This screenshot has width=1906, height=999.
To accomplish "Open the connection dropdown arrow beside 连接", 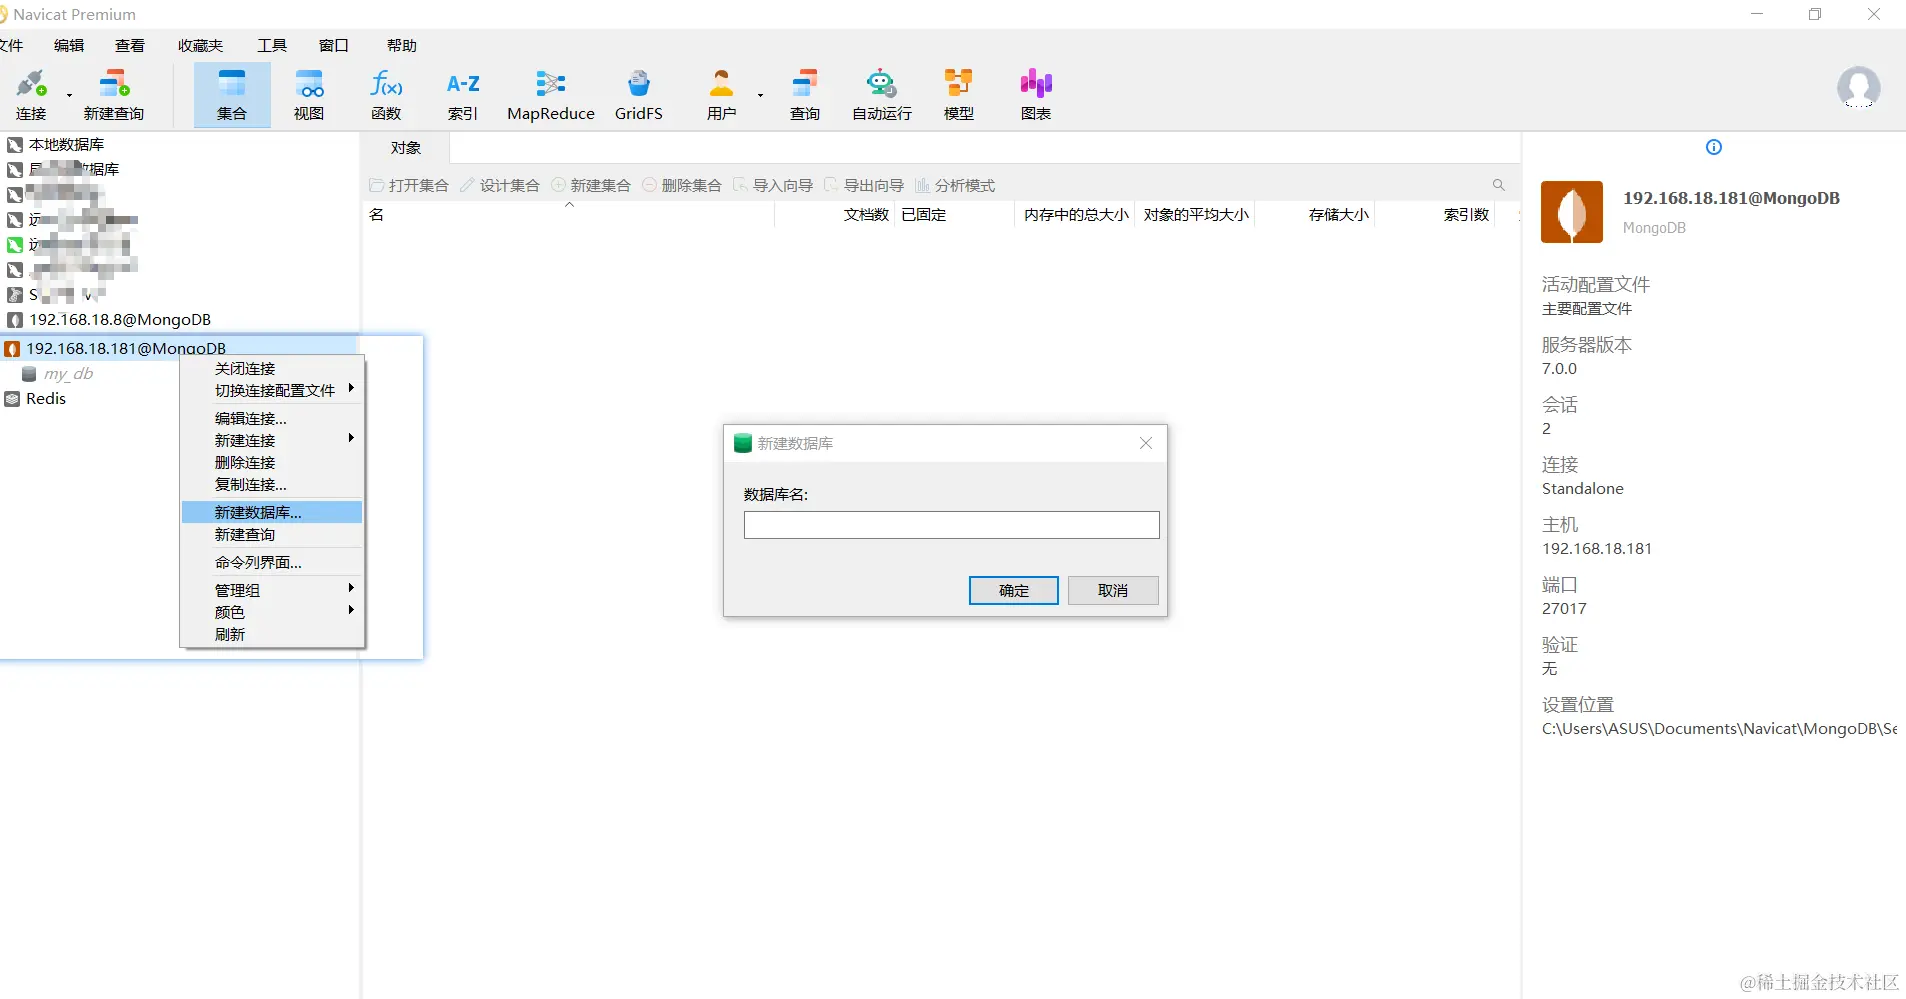I will (69, 95).
